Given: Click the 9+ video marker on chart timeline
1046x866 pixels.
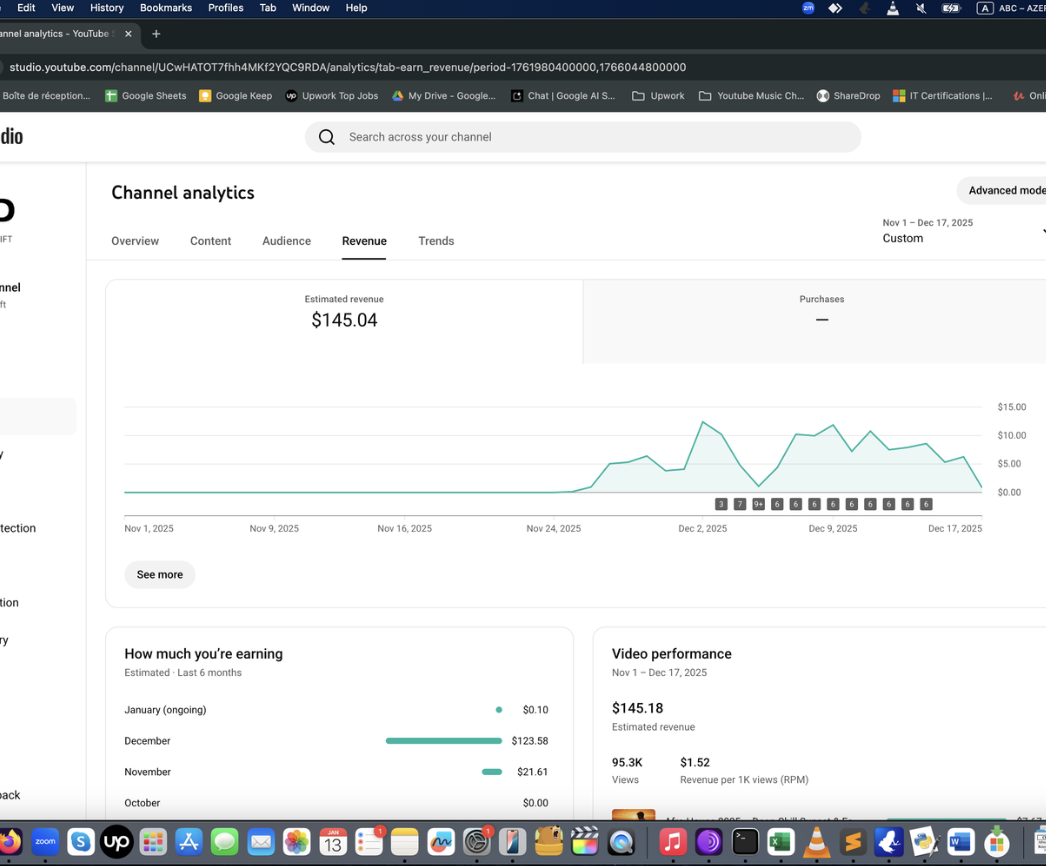Looking at the screenshot, I should (758, 504).
